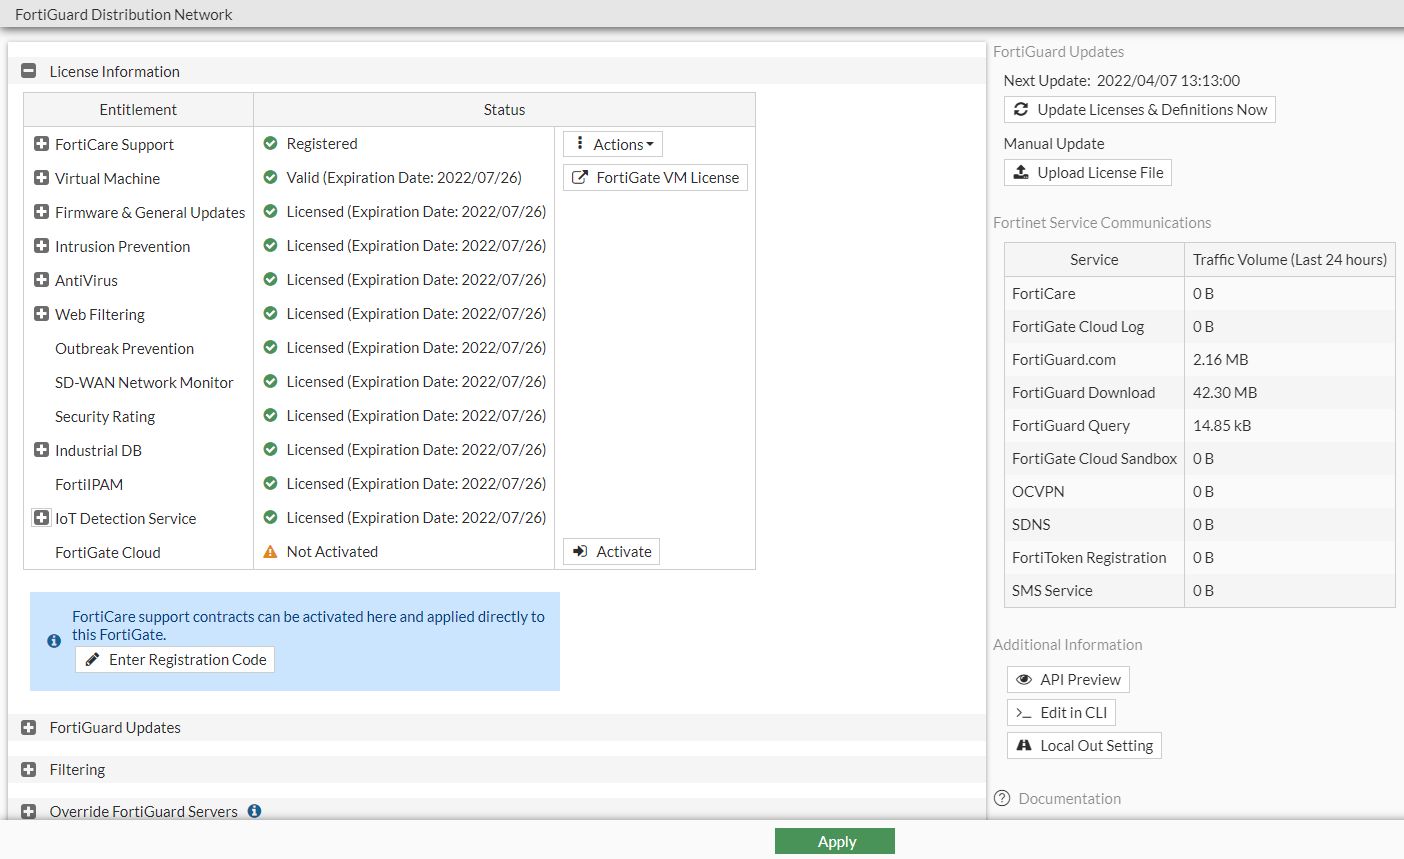Select the FortiGate Cloud entitlement label
Image resolution: width=1404 pixels, height=859 pixels.
(x=108, y=553)
